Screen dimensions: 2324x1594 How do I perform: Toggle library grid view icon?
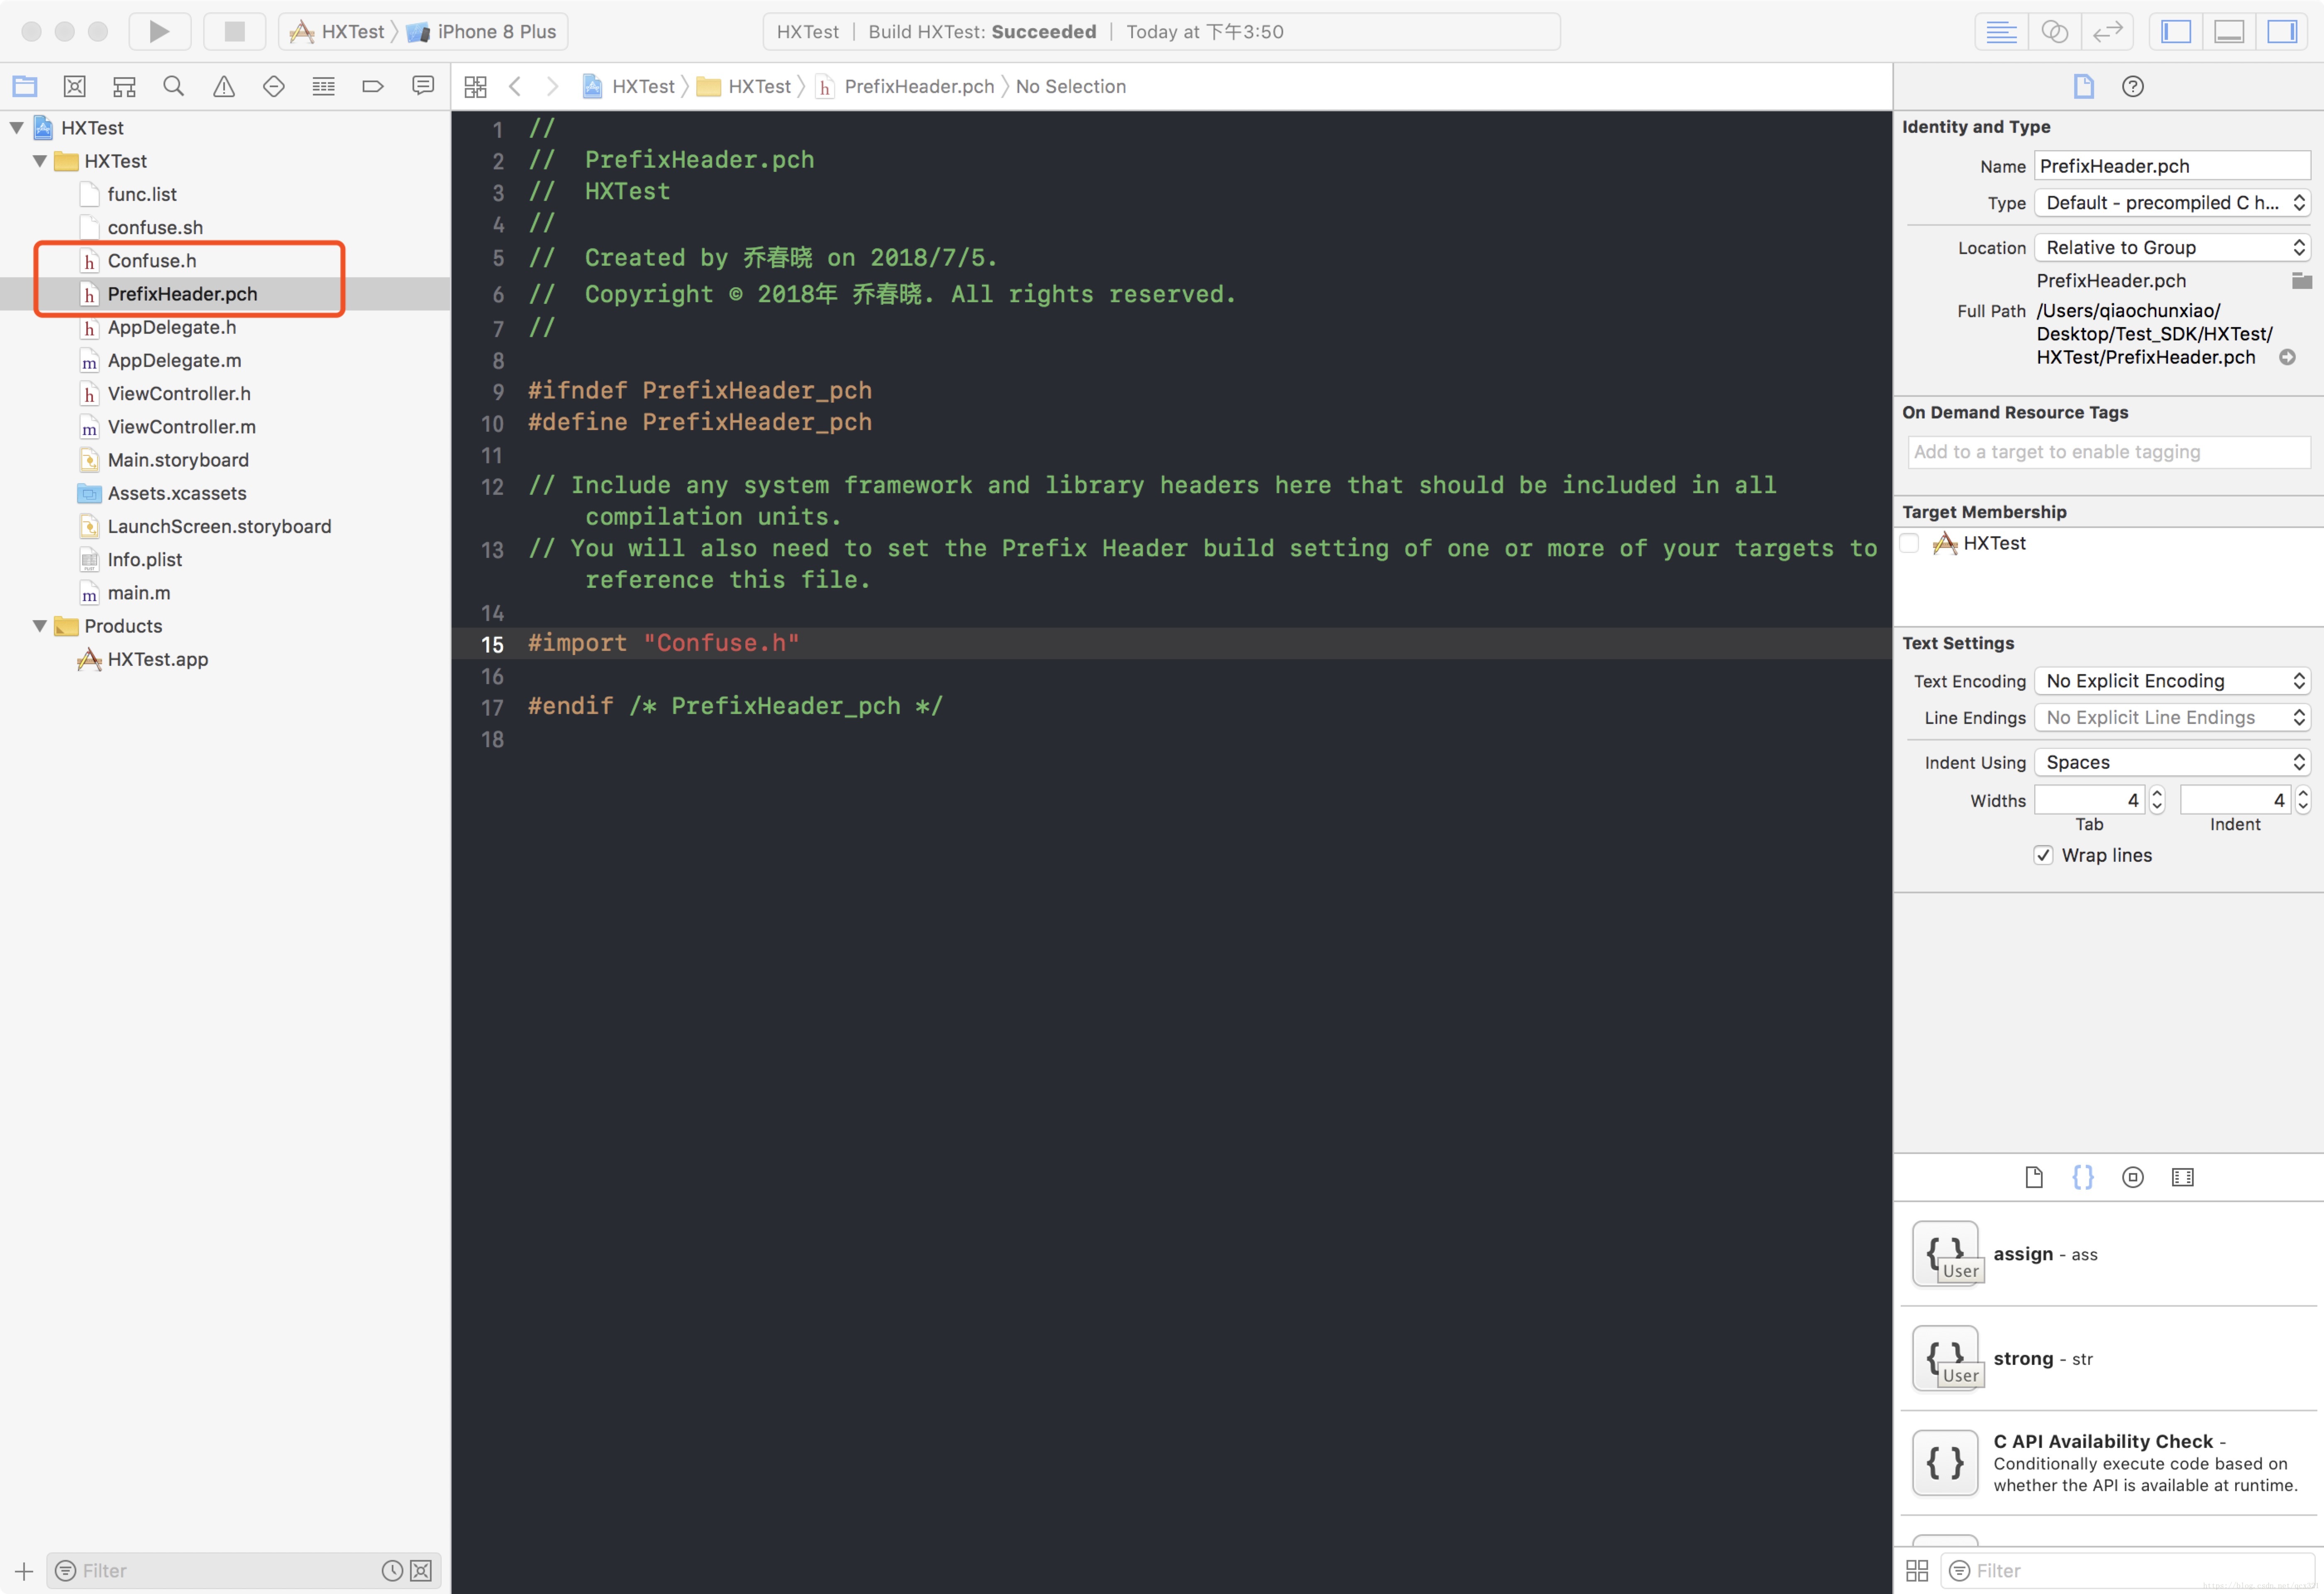[x=1917, y=1571]
